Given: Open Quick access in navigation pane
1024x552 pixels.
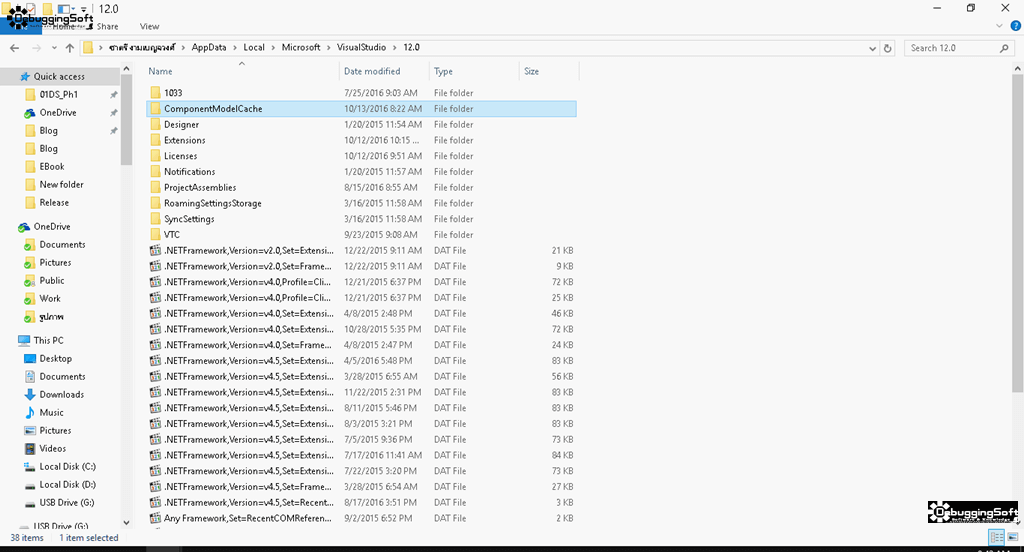Looking at the screenshot, I should 59,76.
